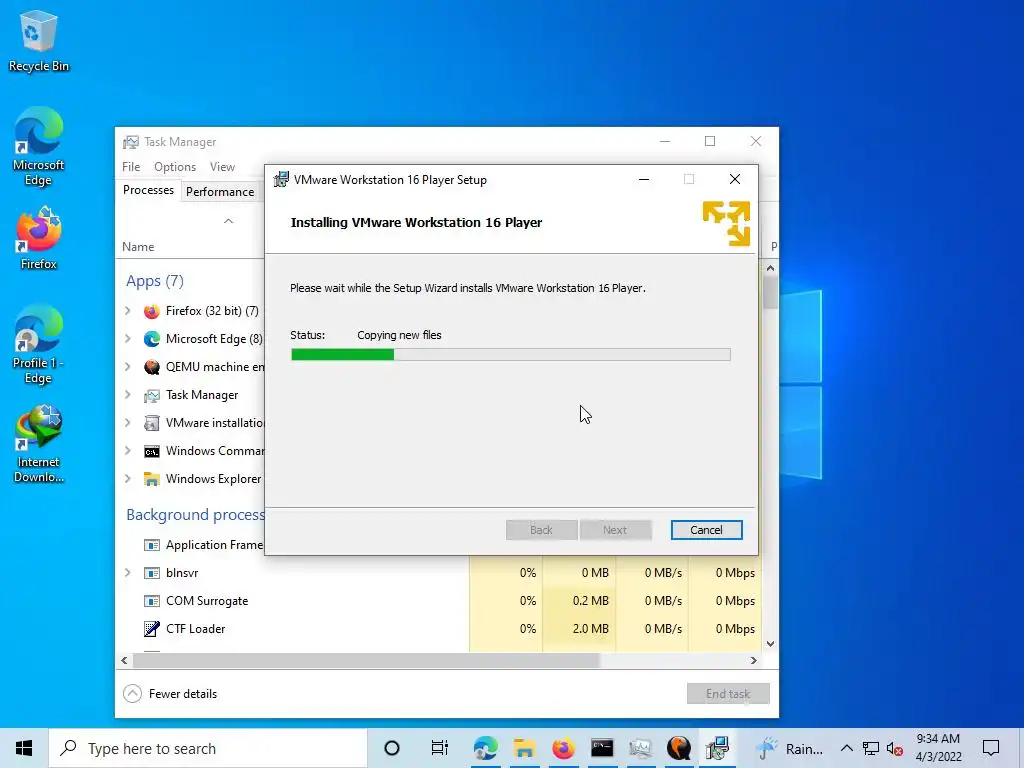1024x768 pixels.
Task: Open the Options menu in Task Manager
Action: pos(175,167)
